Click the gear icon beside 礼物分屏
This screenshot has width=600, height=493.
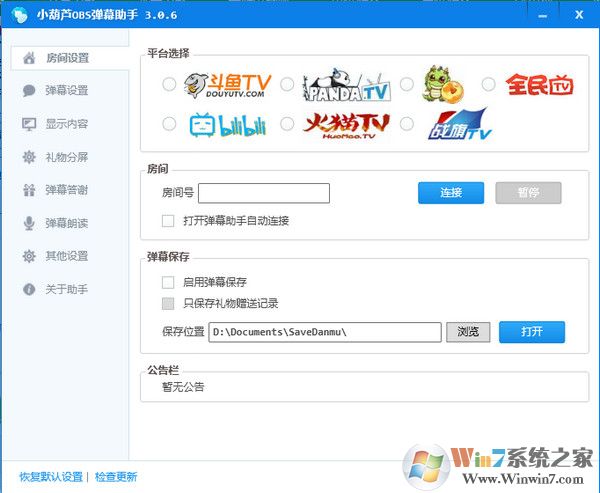(29, 157)
